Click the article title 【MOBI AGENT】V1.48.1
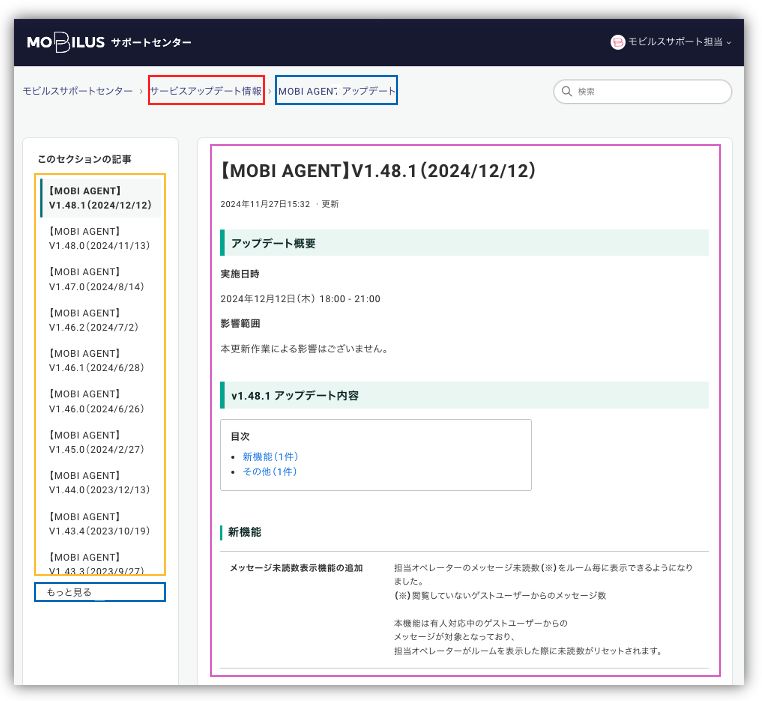 coord(378,171)
